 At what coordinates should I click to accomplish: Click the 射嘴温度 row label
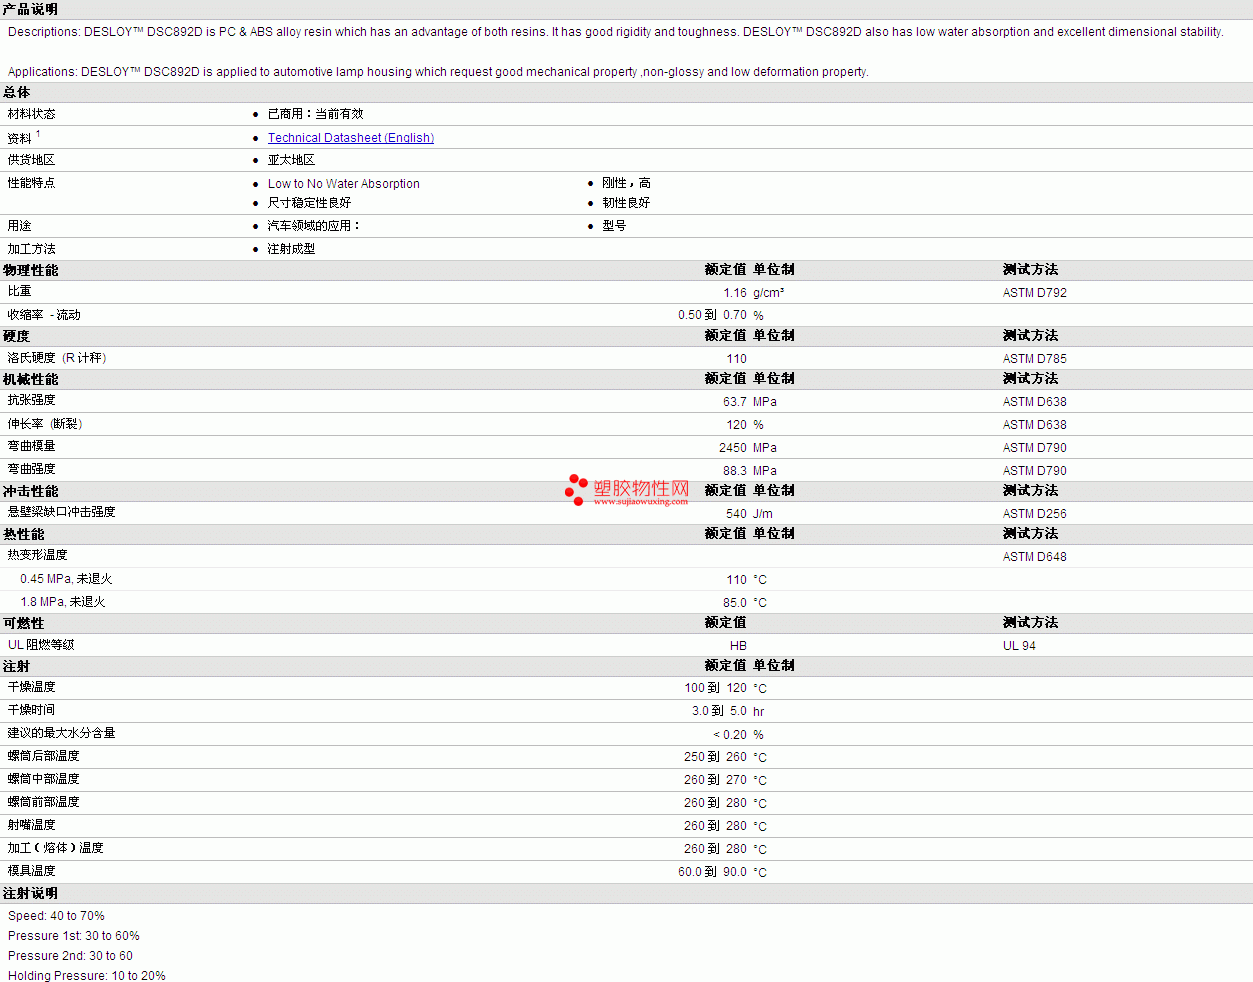32,825
